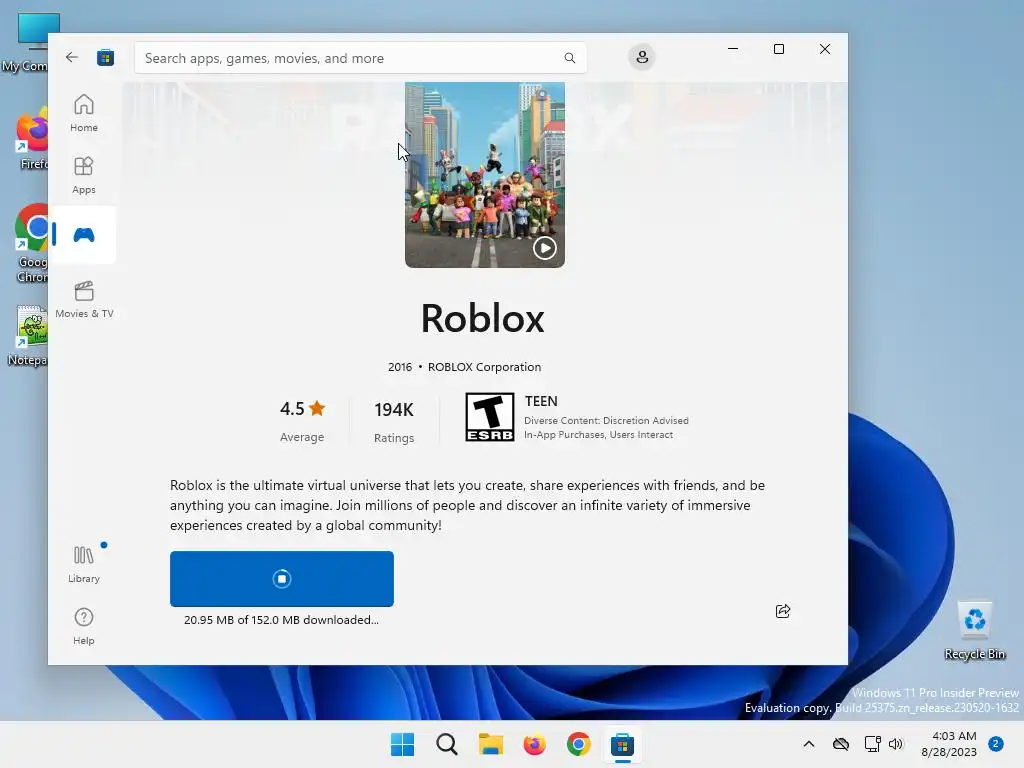The height and width of the screenshot is (768, 1024).
Task: Click the TEEN rating label
Action: (541, 401)
